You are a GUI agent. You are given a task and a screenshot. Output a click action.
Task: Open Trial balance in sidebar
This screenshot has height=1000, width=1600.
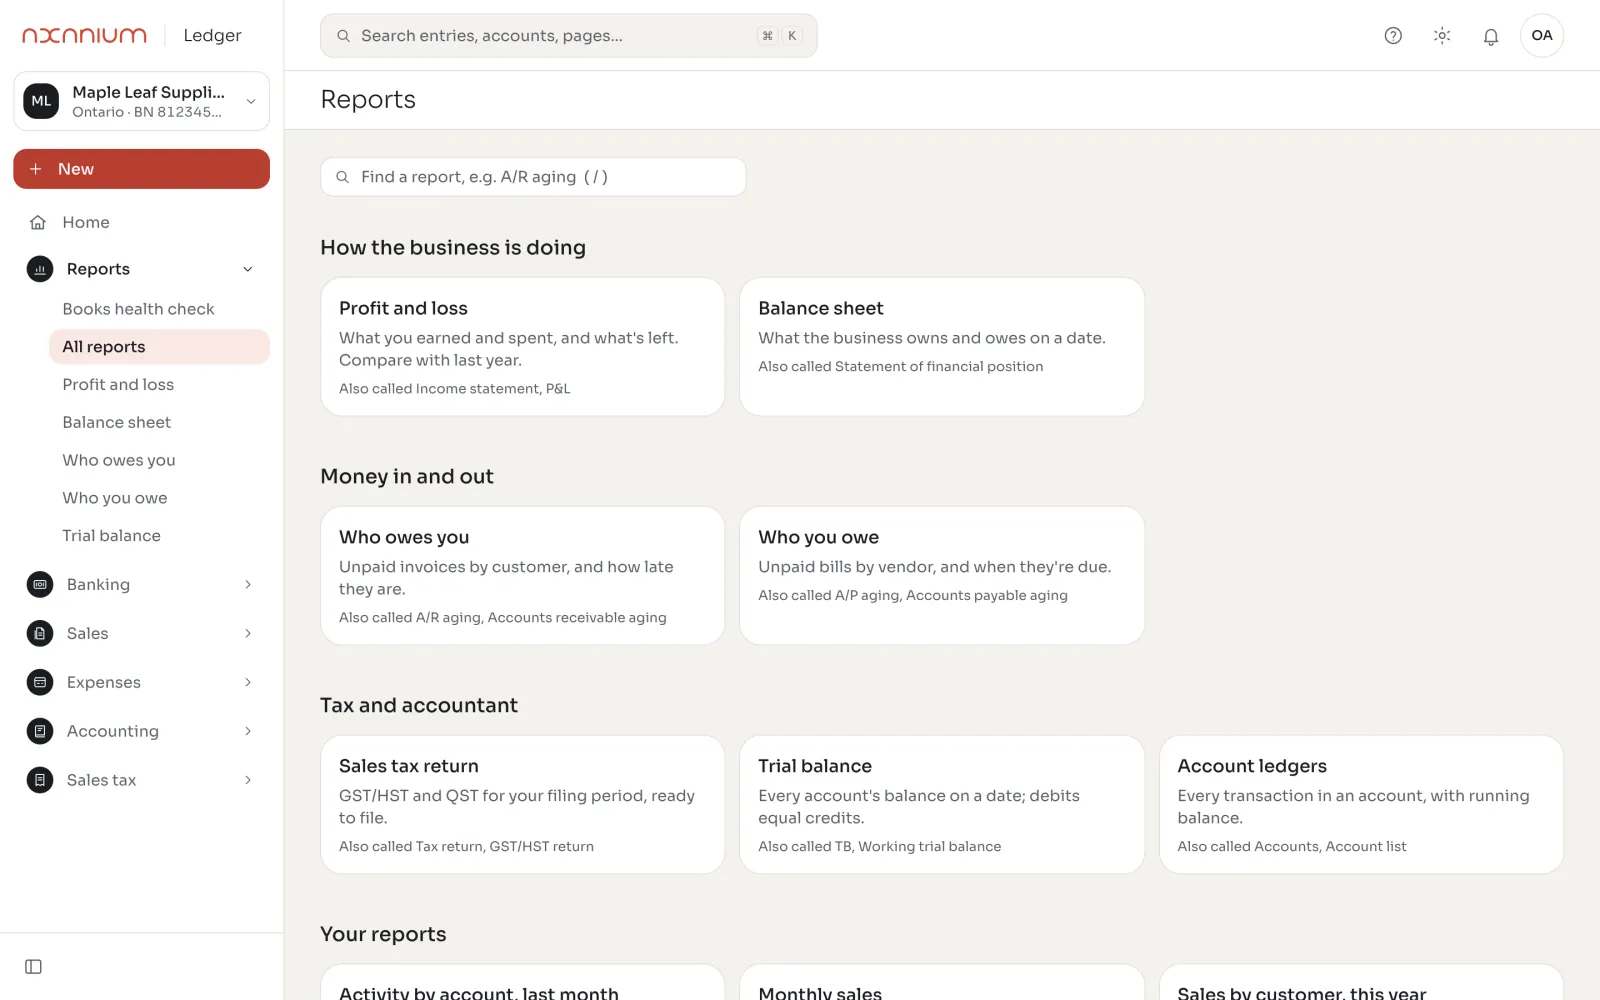(x=159, y=536)
